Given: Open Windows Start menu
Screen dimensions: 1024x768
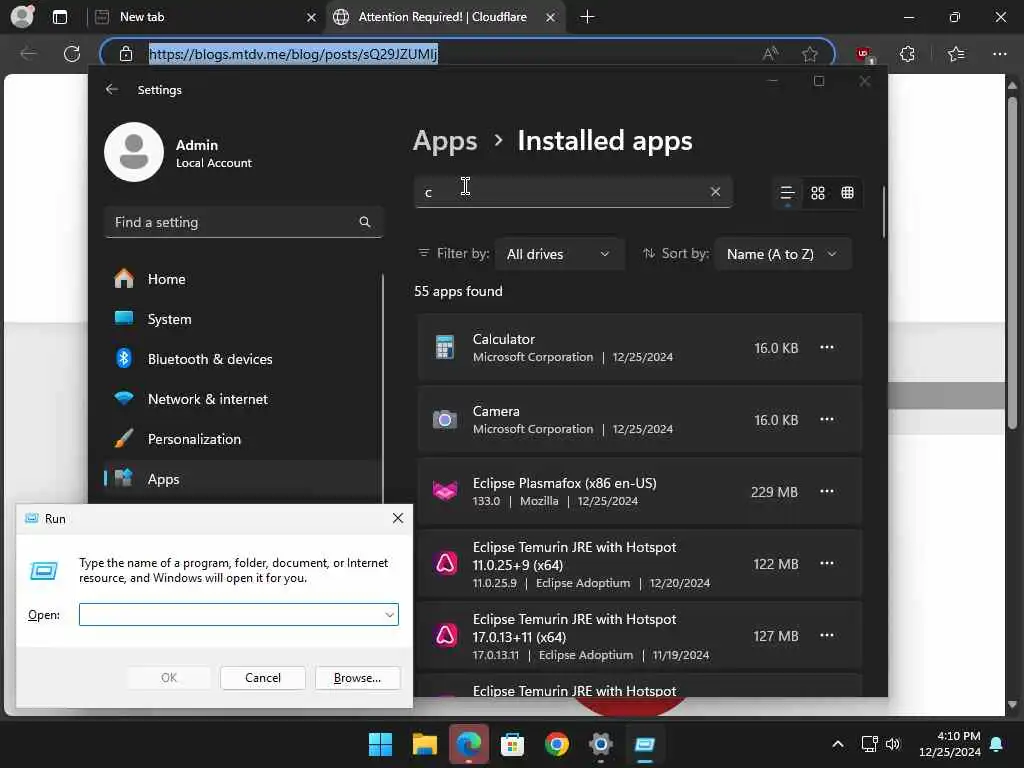Looking at the screenshot, I should tap(380, 744).
